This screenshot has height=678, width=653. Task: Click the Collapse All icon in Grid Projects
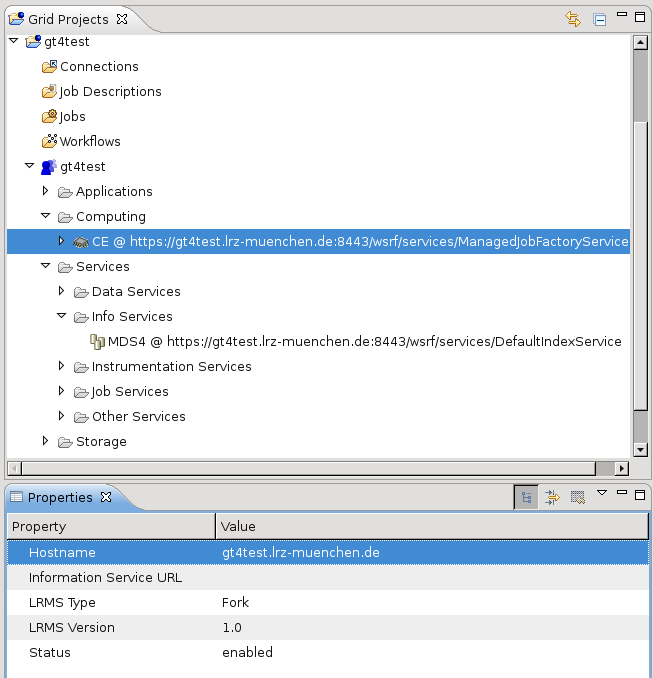point(599,19)
